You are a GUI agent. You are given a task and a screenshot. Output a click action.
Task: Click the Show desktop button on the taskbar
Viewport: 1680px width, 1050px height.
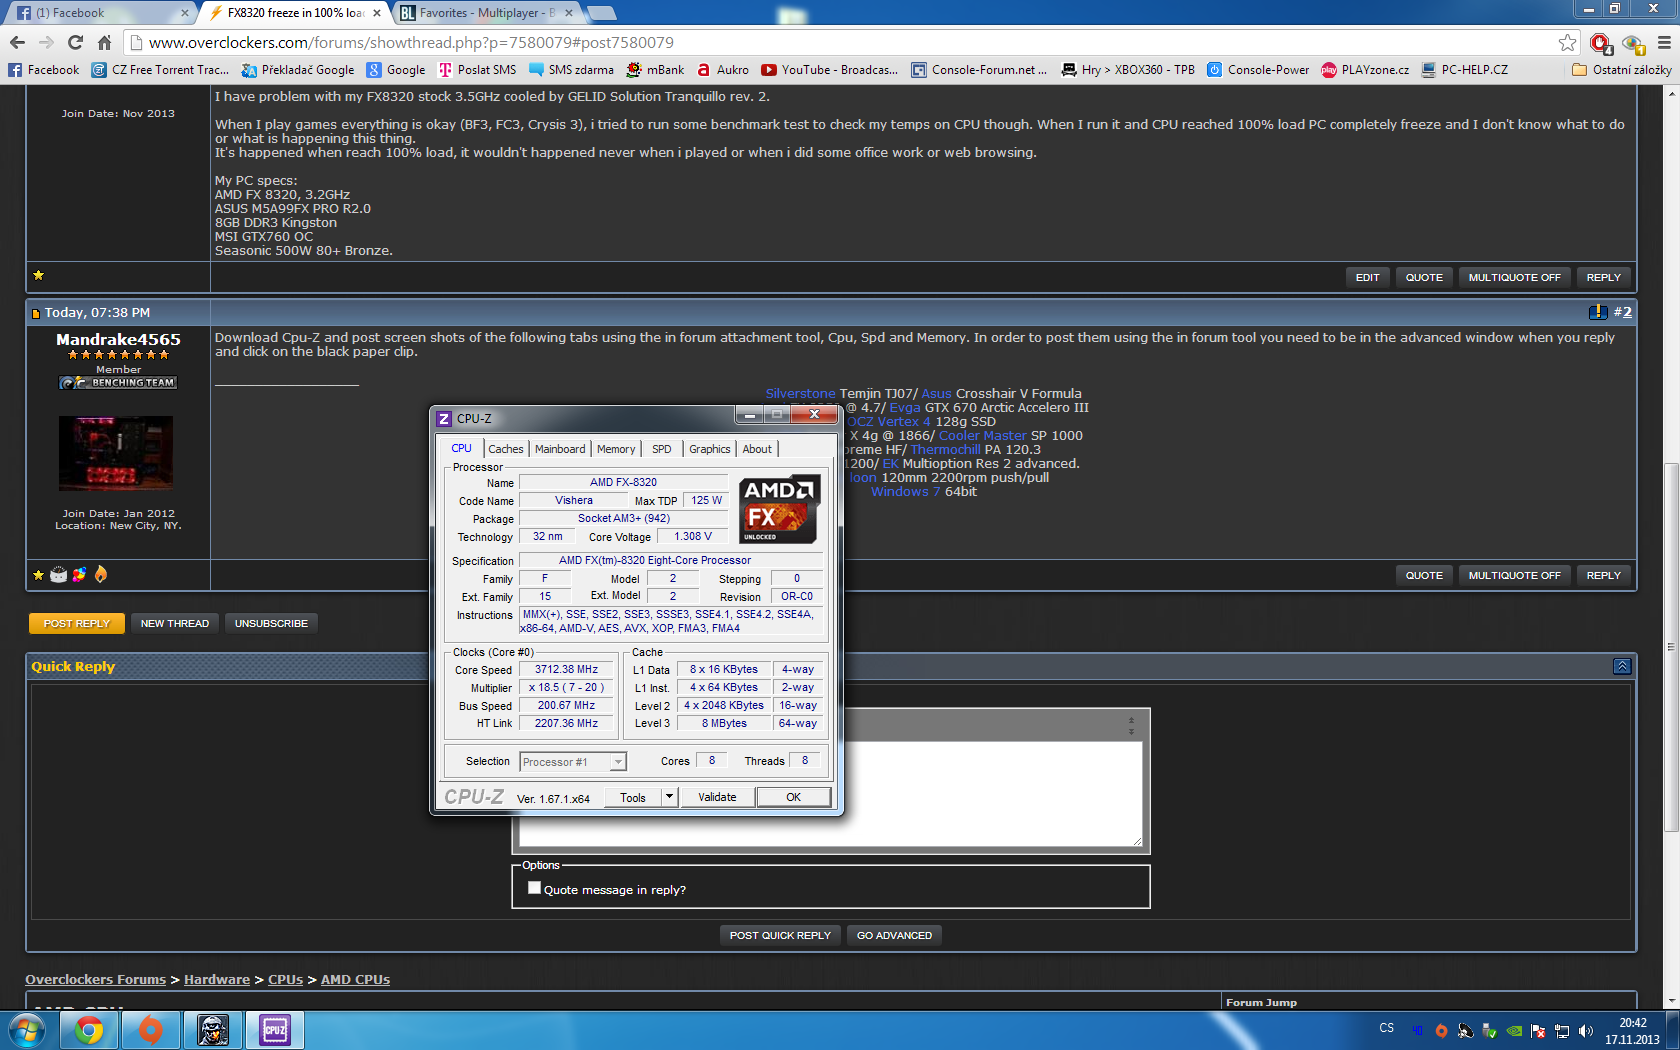pyautogui.click(x=1673, y=1030)
